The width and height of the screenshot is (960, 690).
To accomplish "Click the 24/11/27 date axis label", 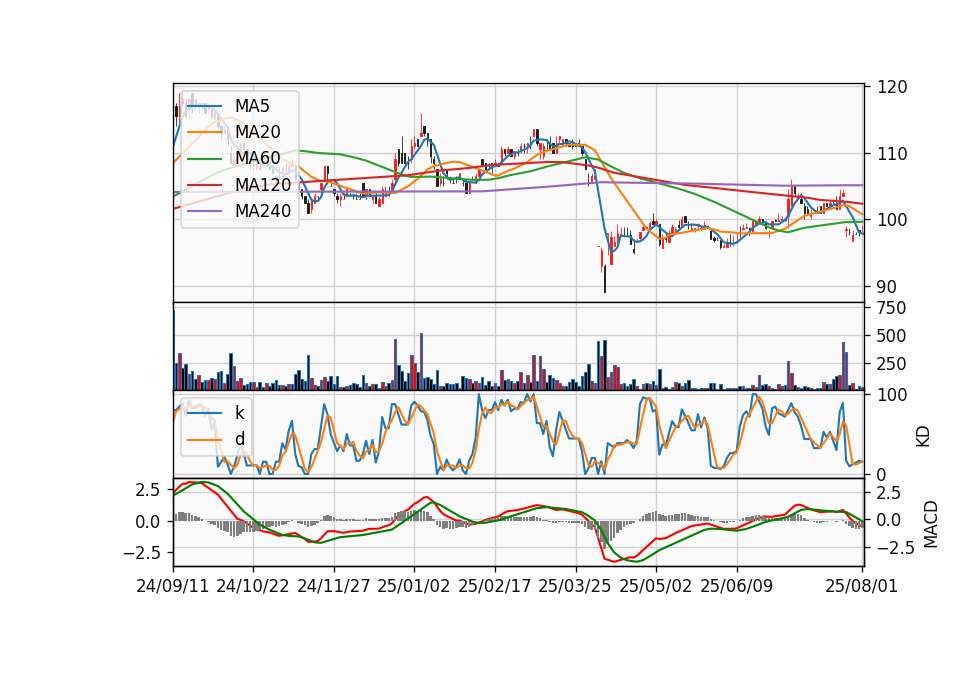I will click(334, 586).
